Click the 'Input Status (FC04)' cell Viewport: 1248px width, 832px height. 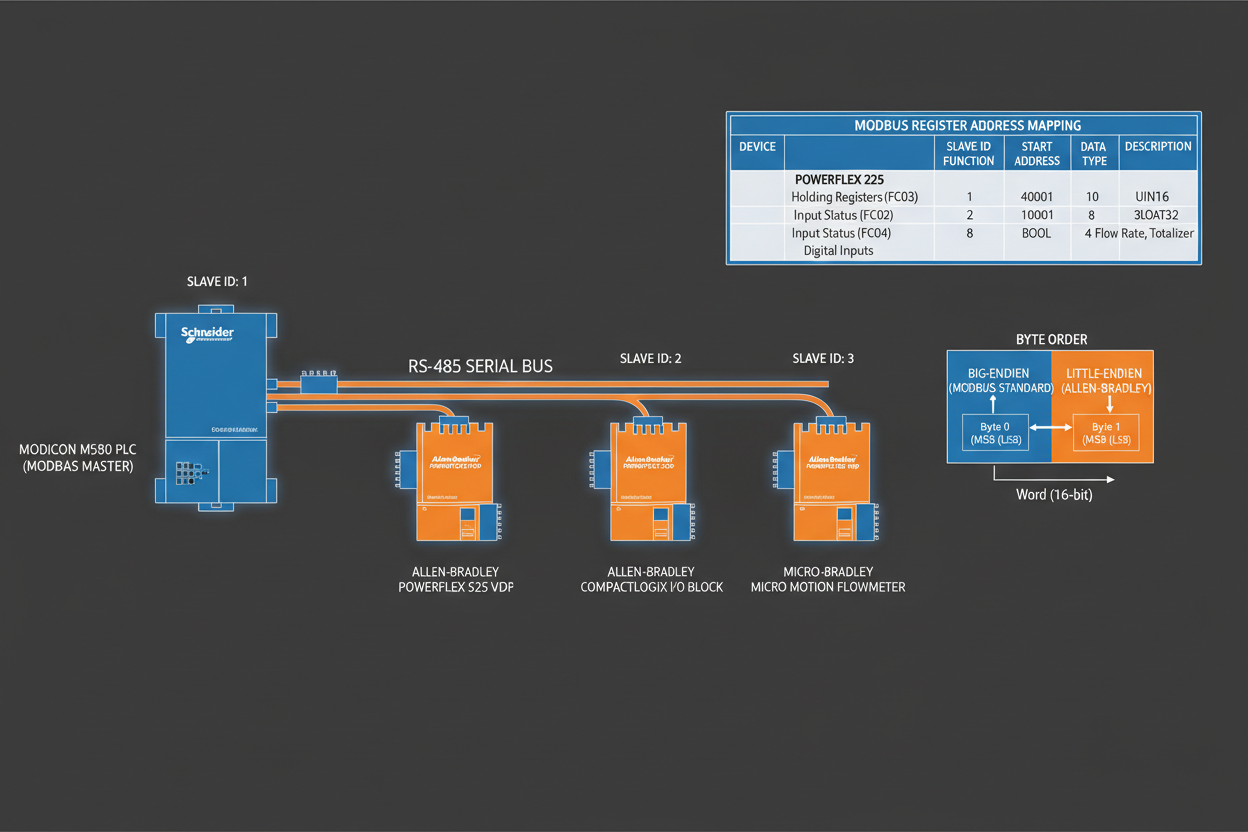[x=841, y=233]
